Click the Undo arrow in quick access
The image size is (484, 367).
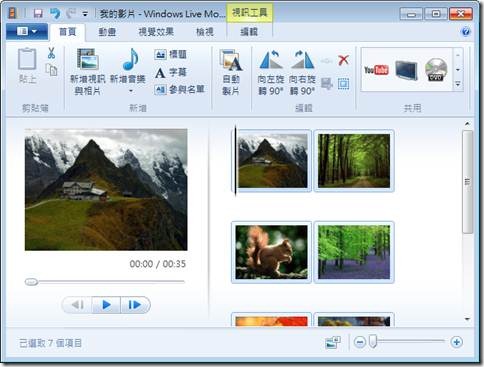[x=55, y=13]
